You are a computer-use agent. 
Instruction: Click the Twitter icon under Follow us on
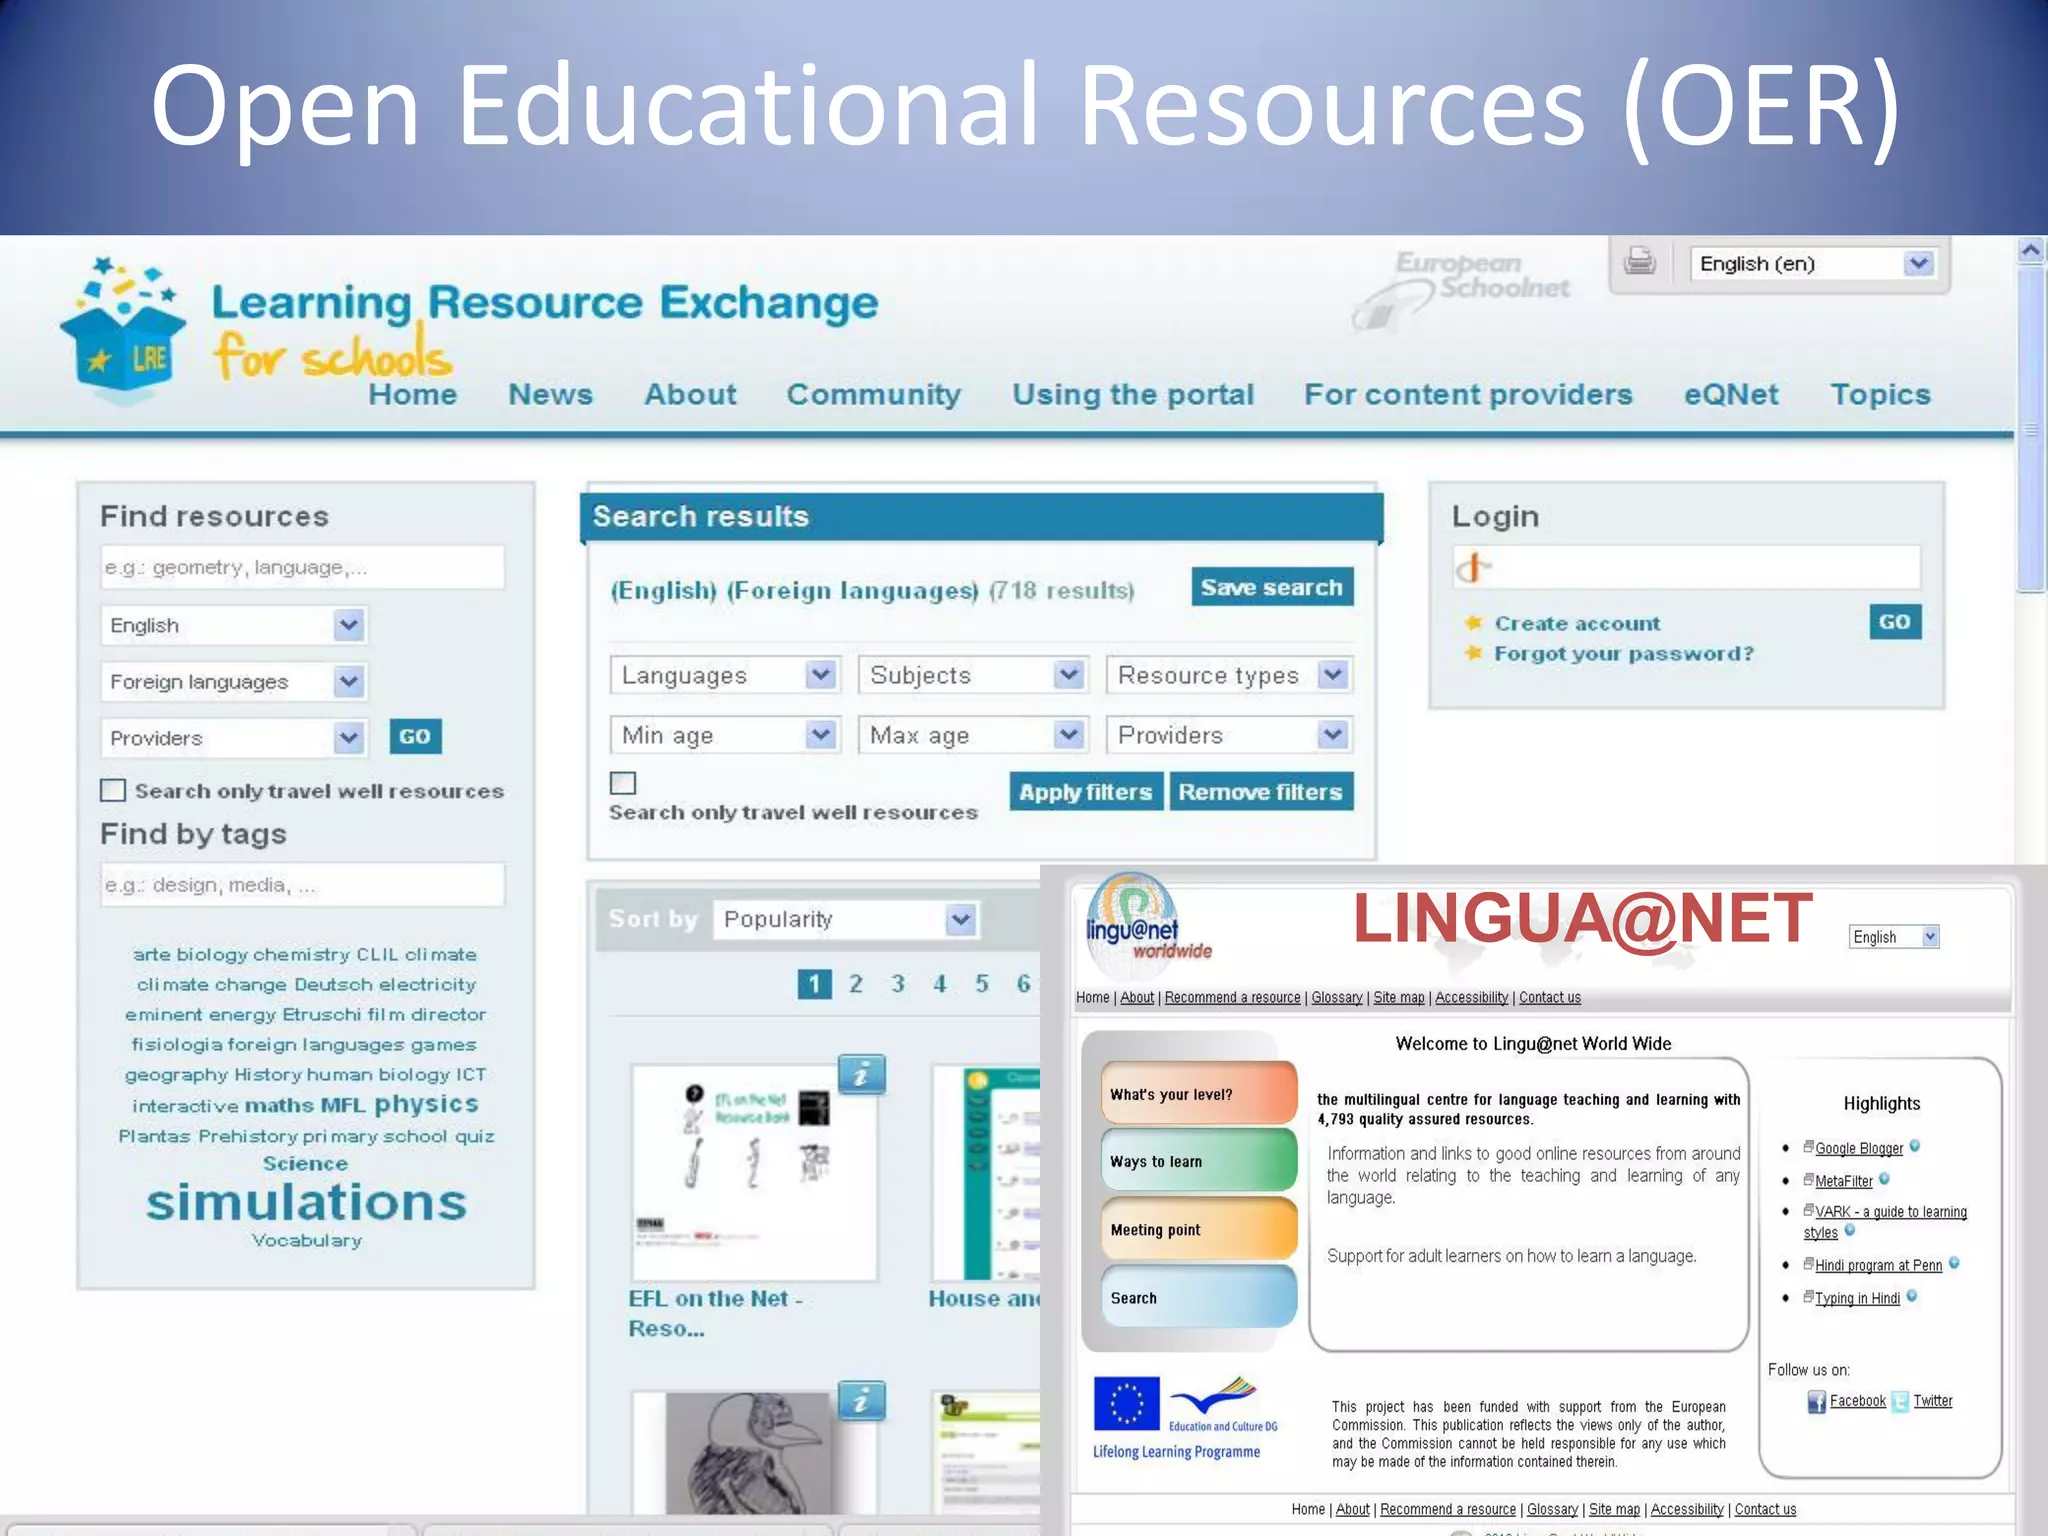[1900, 1402]
